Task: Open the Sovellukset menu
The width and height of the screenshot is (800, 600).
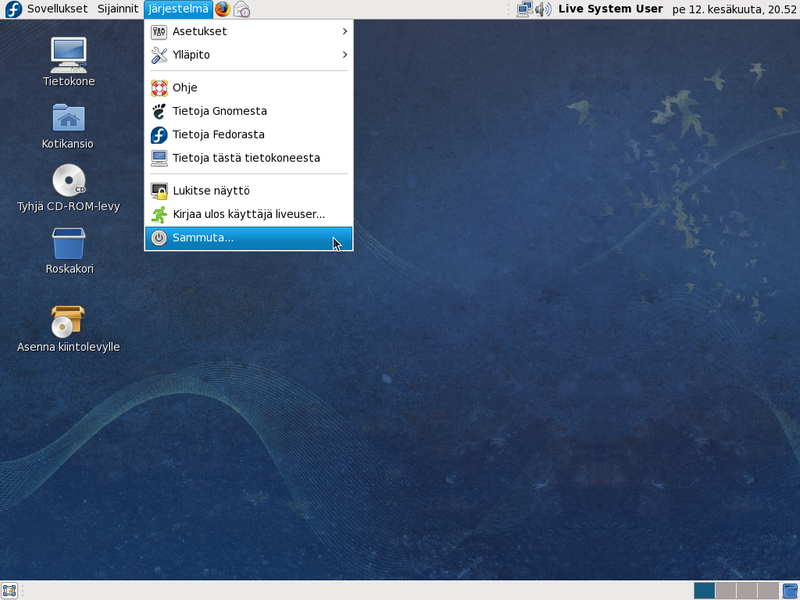Action: pos(56,9)
